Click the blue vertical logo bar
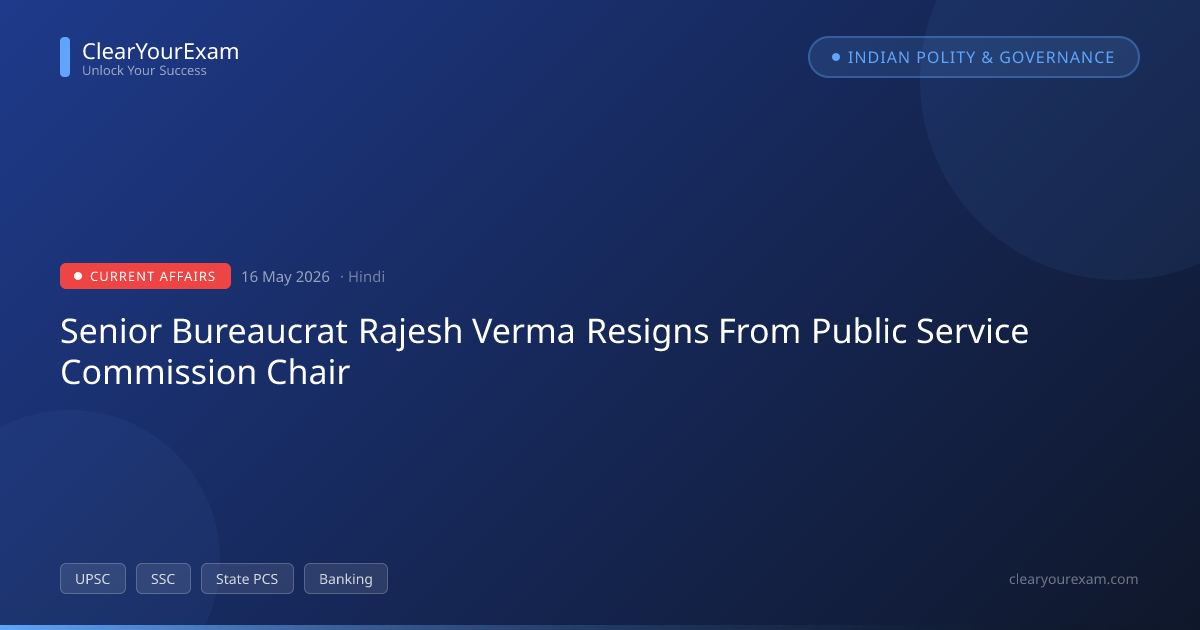 click(65, 57)
